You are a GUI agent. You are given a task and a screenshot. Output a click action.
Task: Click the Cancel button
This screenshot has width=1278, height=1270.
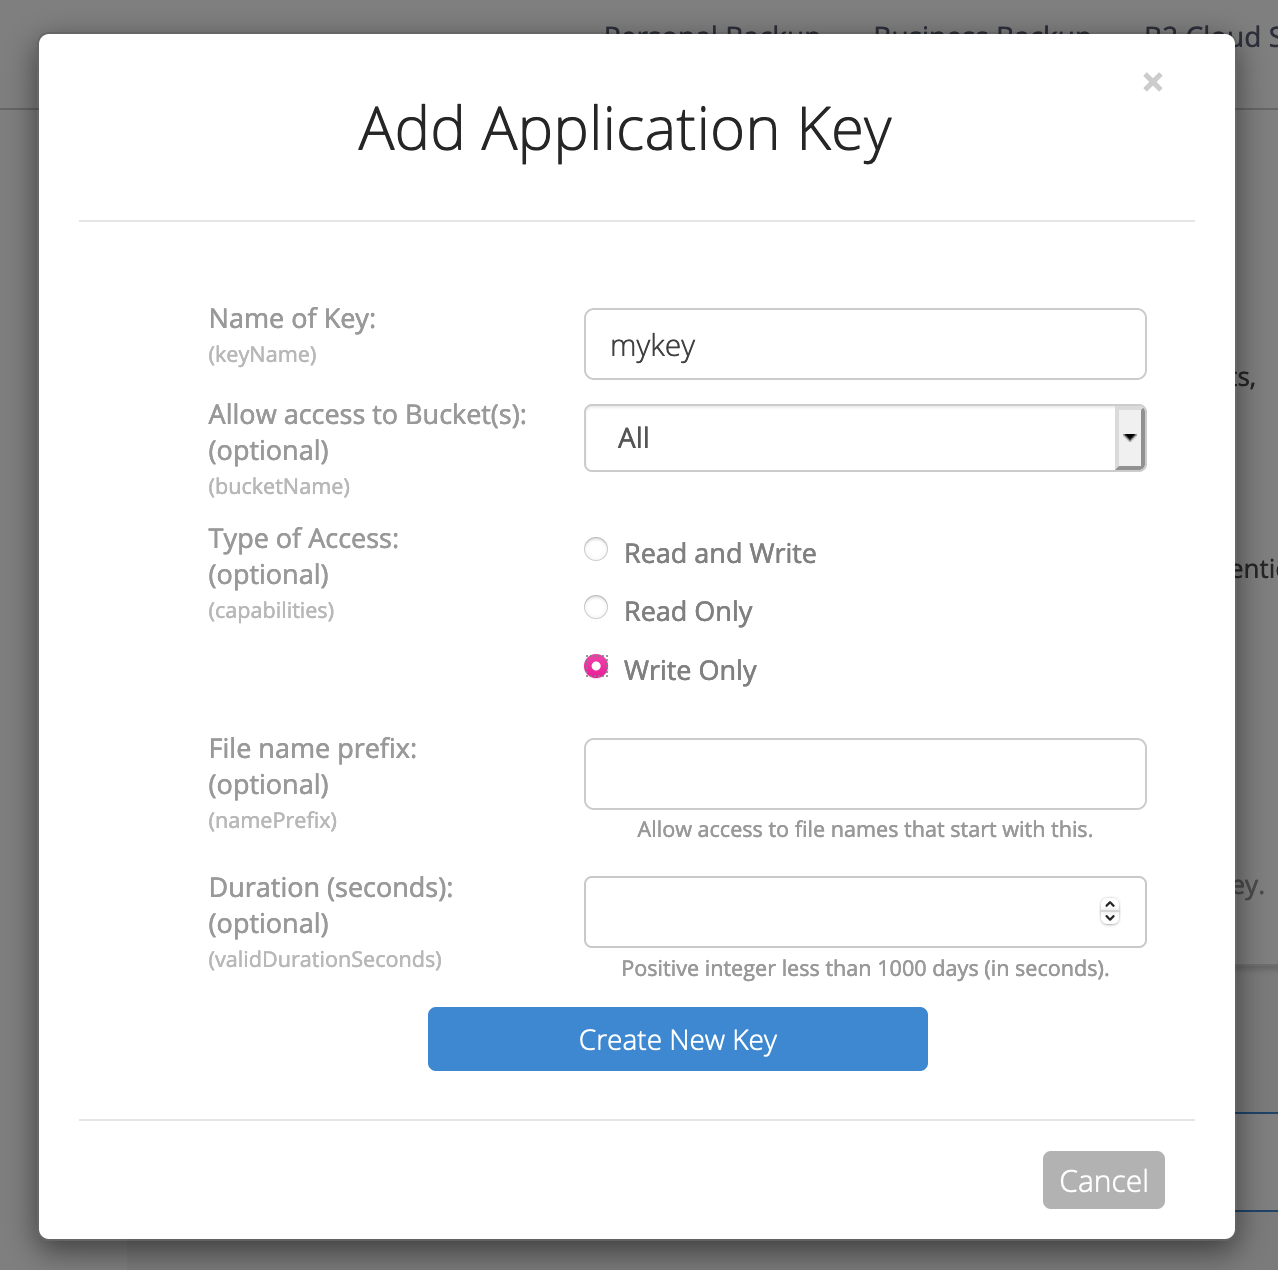tap(1103, 1180)
